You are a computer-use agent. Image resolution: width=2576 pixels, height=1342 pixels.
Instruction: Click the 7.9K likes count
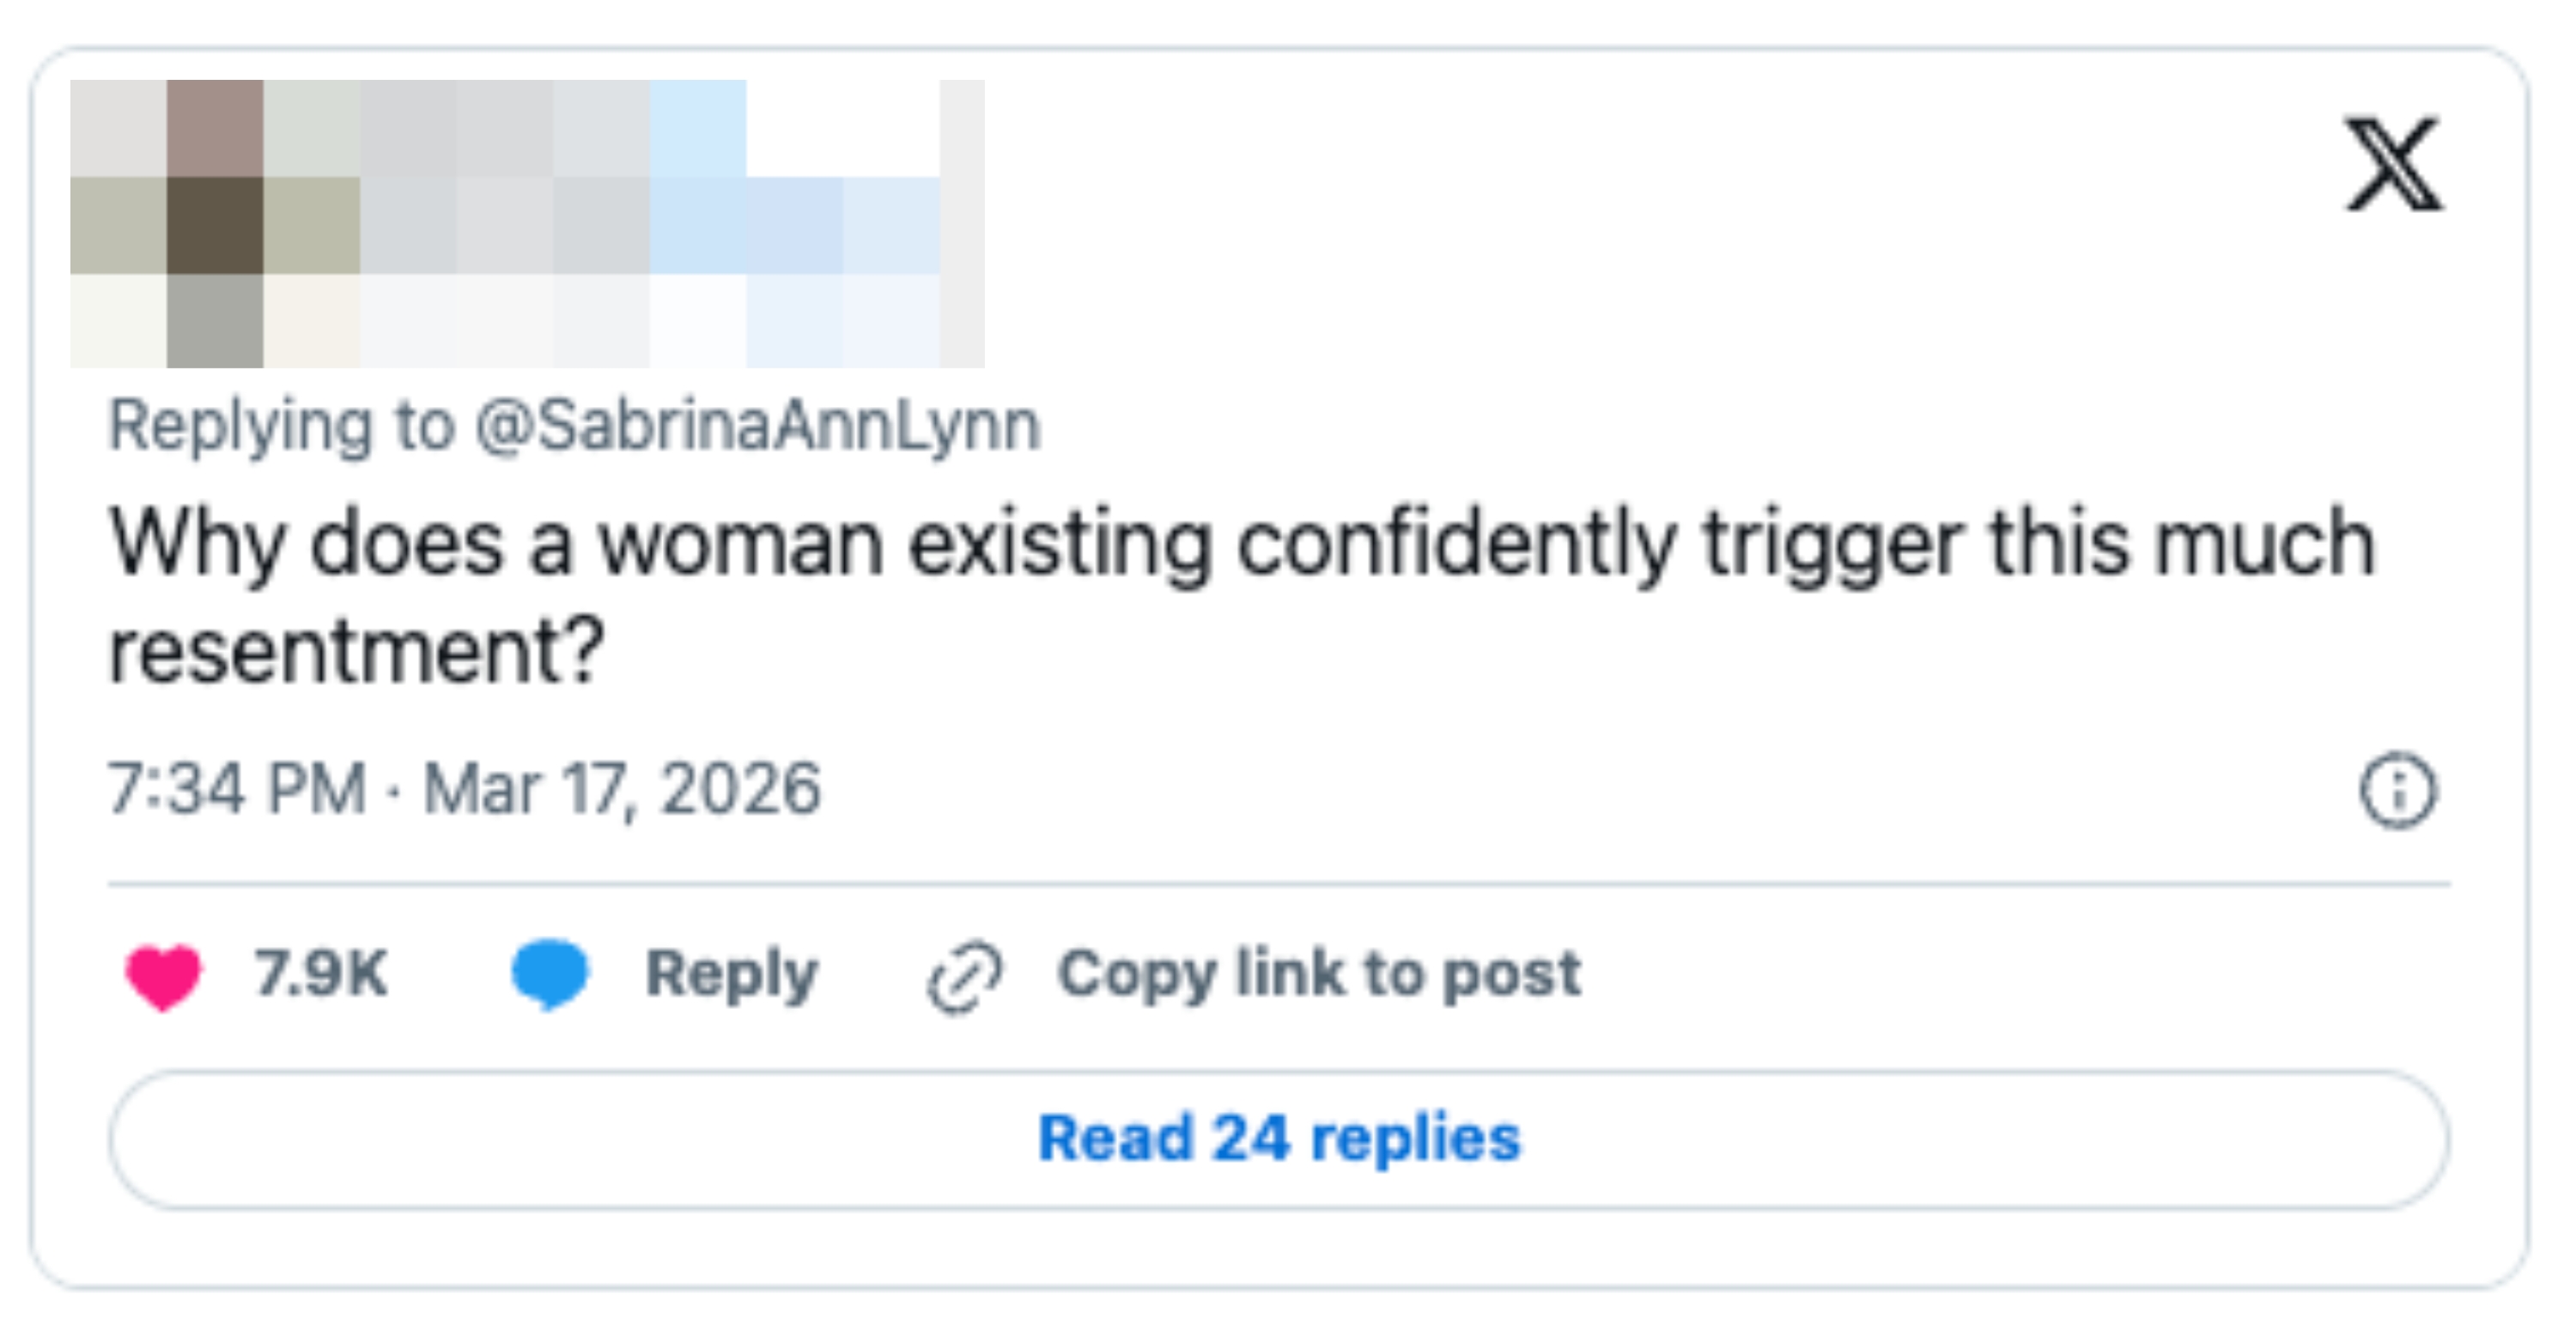(x=320, y=974)
